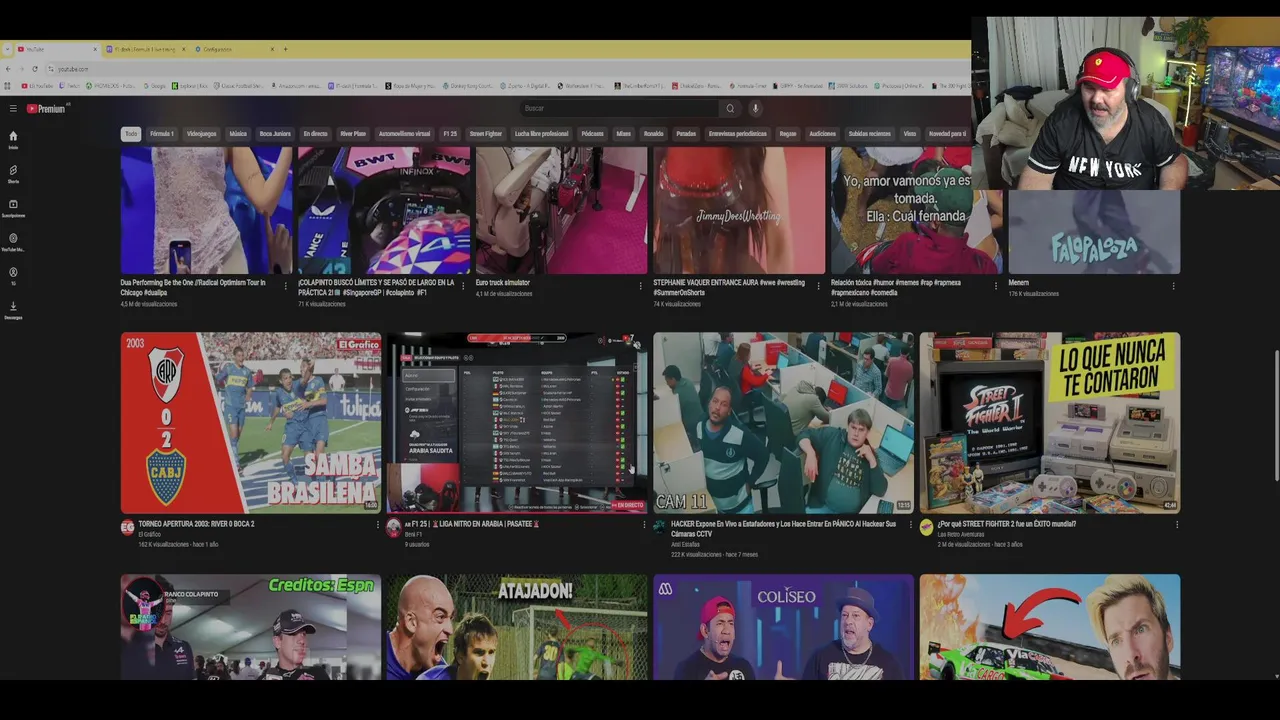
Task: Open ¿Por qué STREET FIGHTER 2 video title
Action: (1007, 524)
